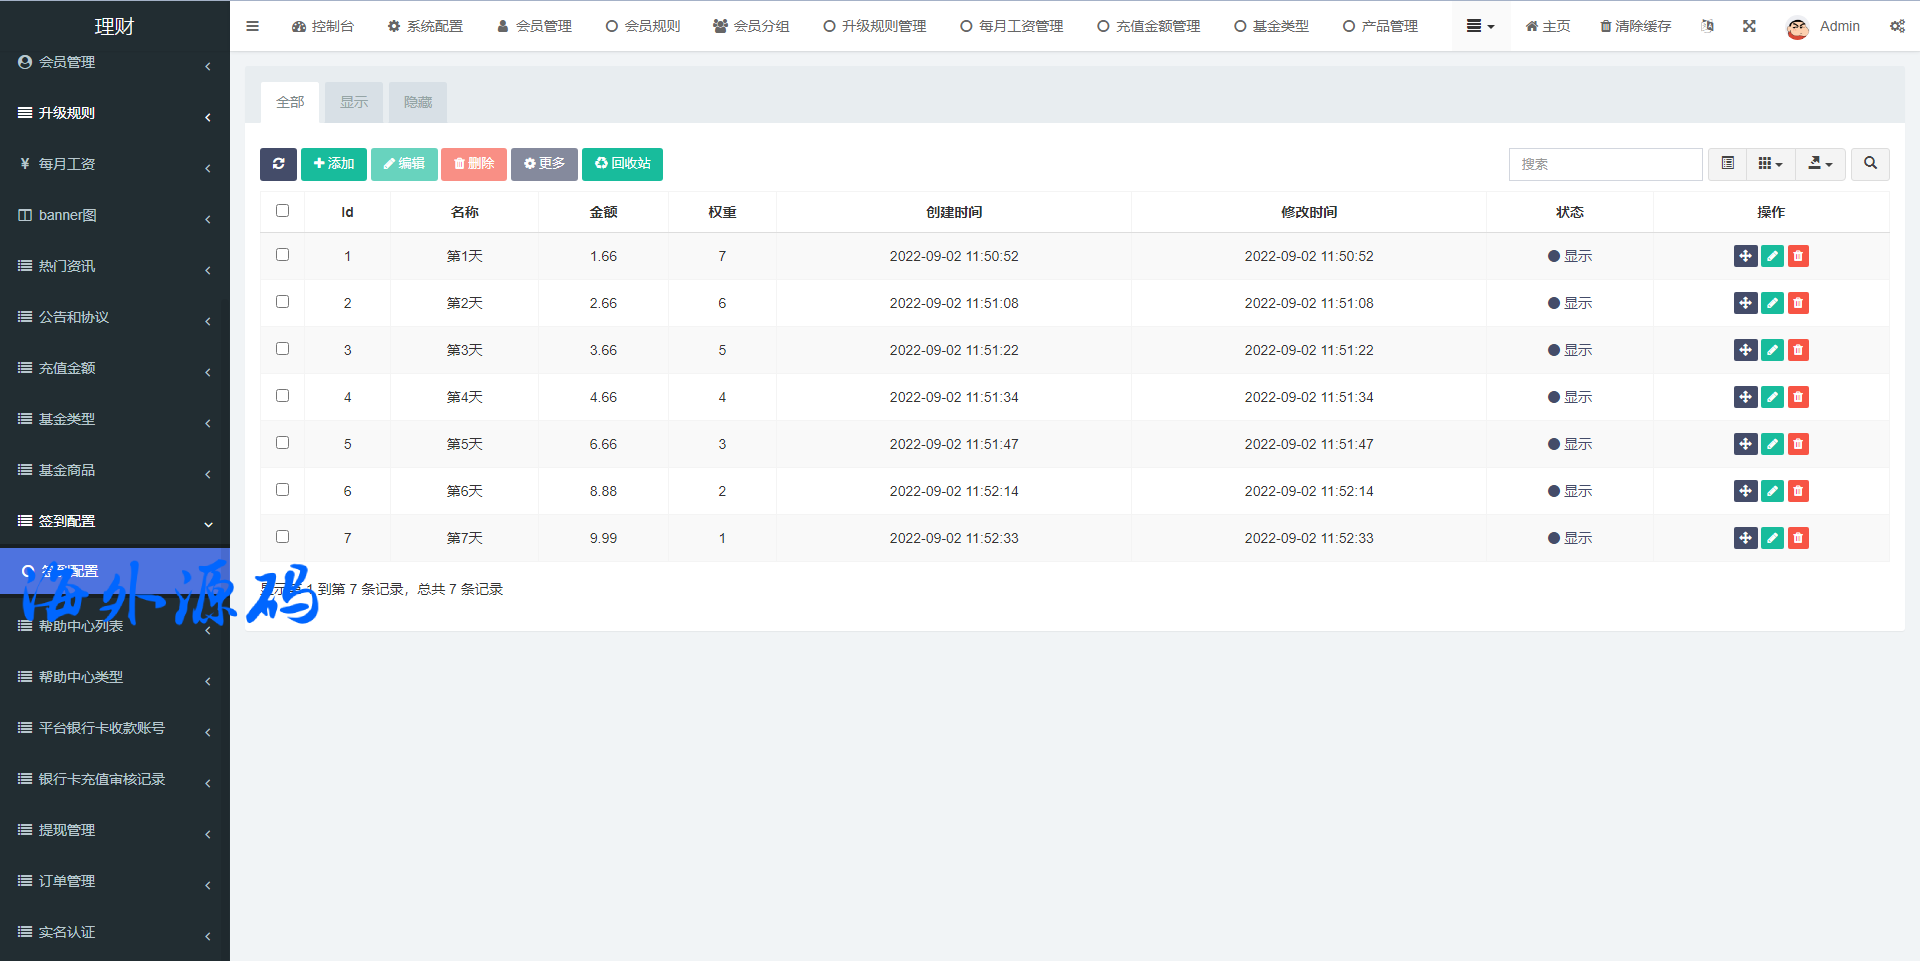The height and width of the screenshot is (961, 1920).
Task: Click the 添加 button
Action: tap(334, 164)
